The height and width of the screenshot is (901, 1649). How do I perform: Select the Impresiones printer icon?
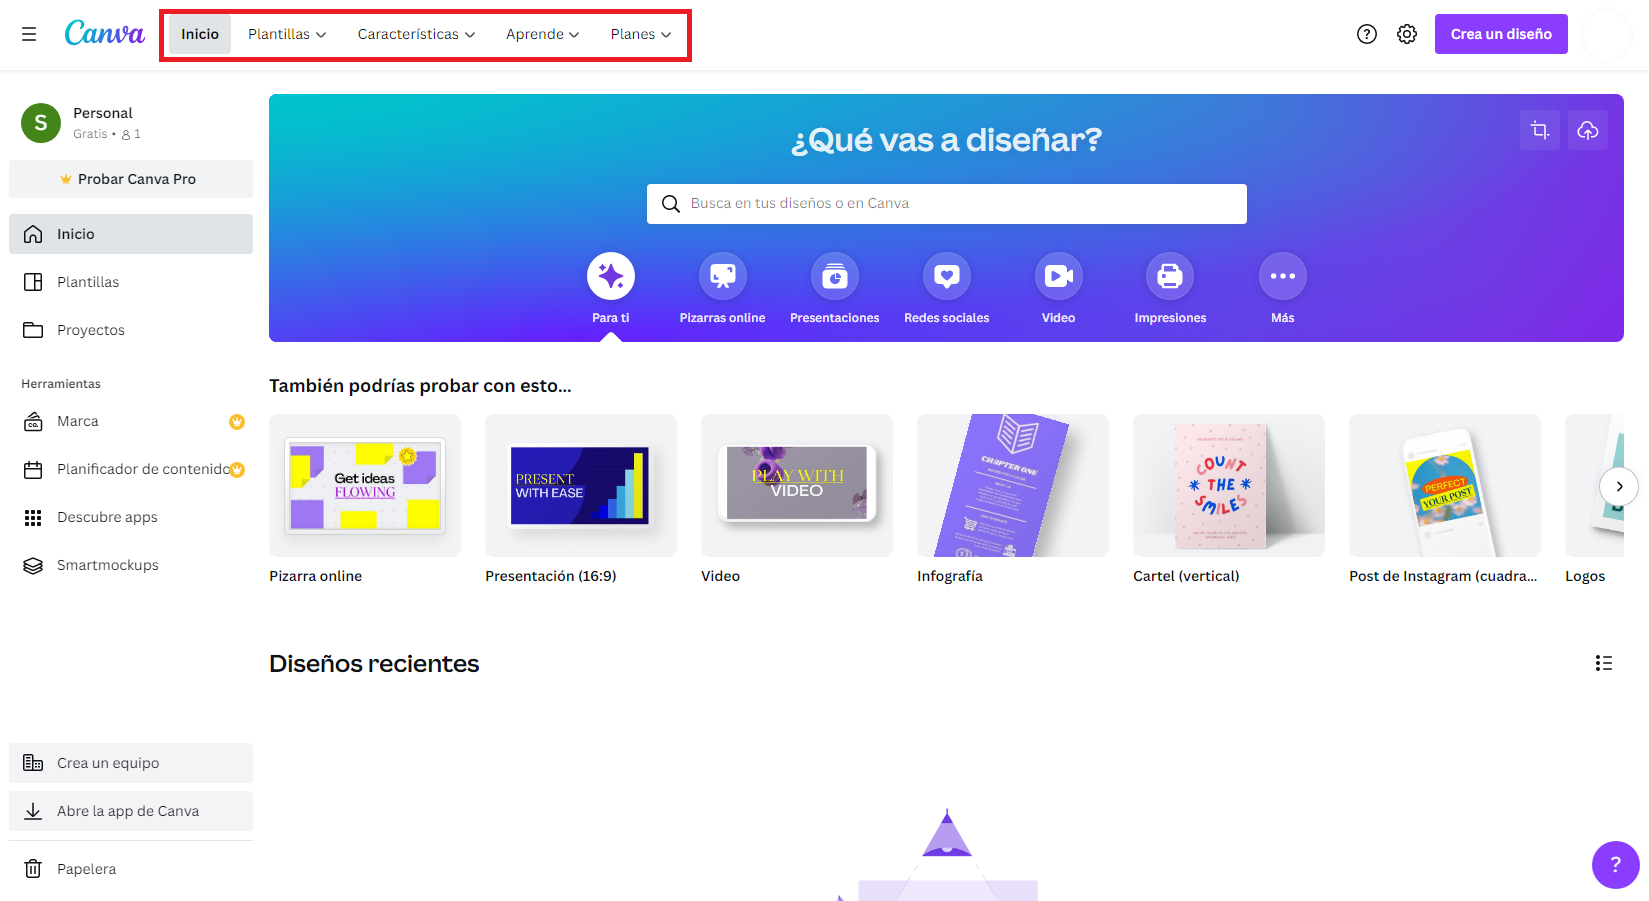[1170, 276]
